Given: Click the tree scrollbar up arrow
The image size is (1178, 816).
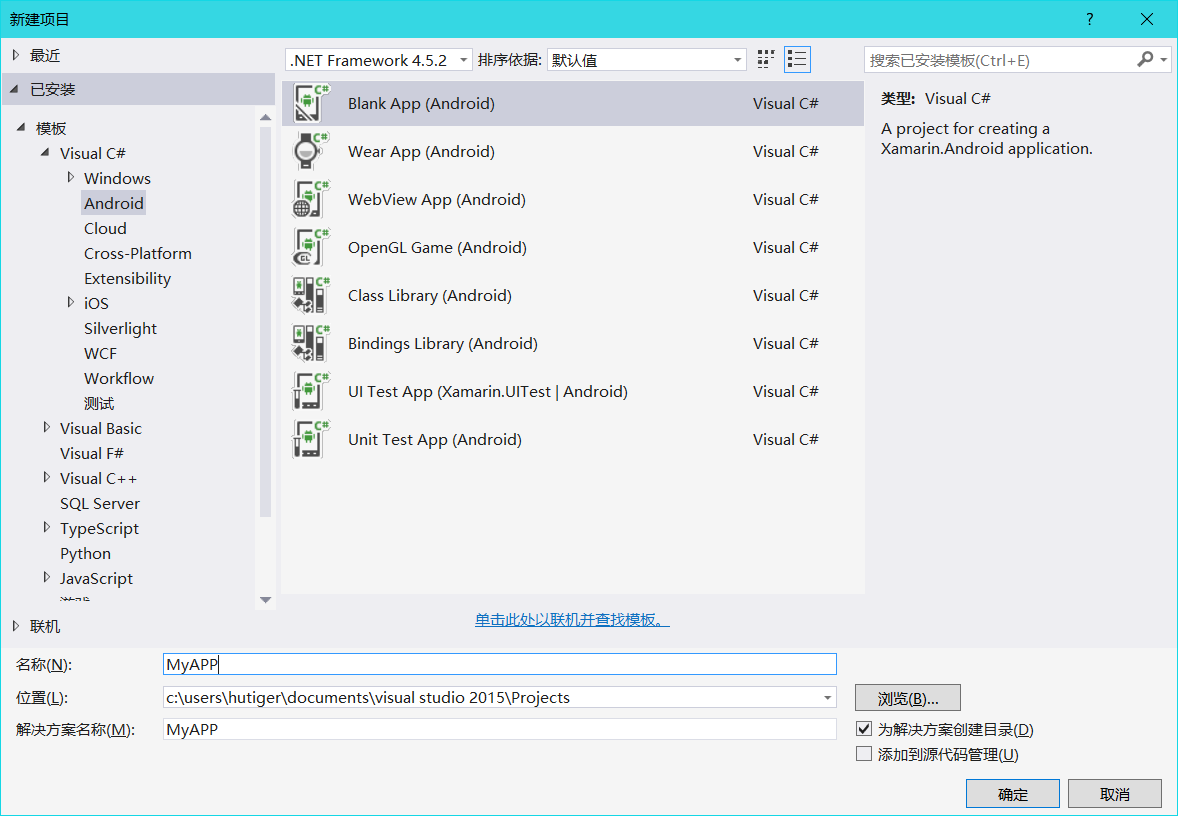Looking at the screenshot, I should click(265, 117).
